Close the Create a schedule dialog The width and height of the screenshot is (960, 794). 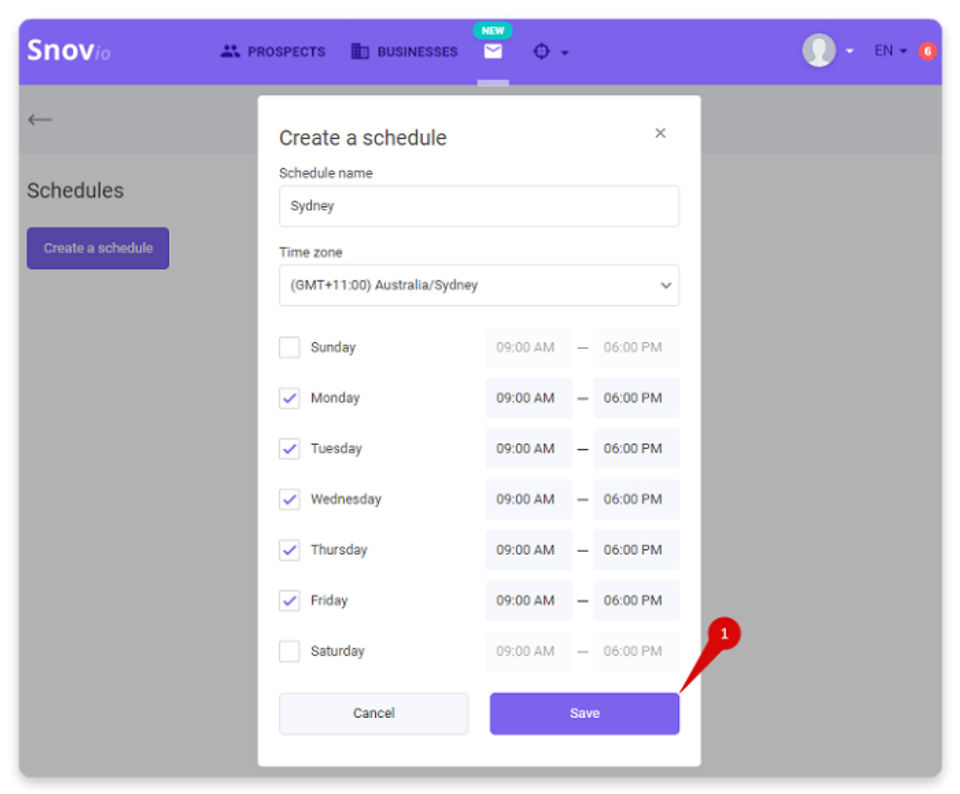click(660, 133)
